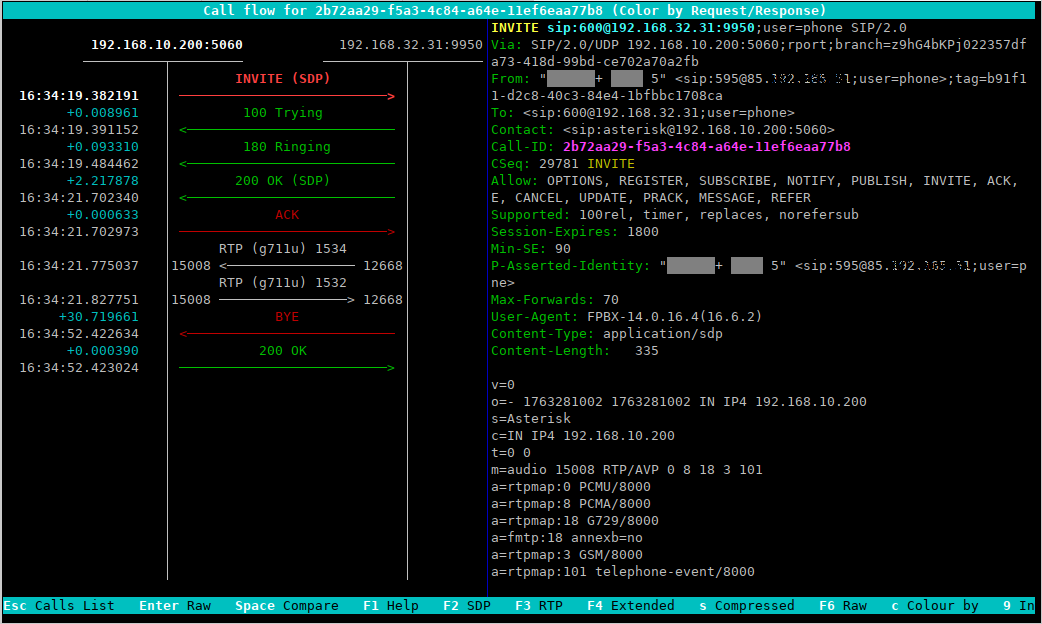Select the final 200 OK after BYE
The width and height of the screenshot is (1042, 624).
click(283, 351)
